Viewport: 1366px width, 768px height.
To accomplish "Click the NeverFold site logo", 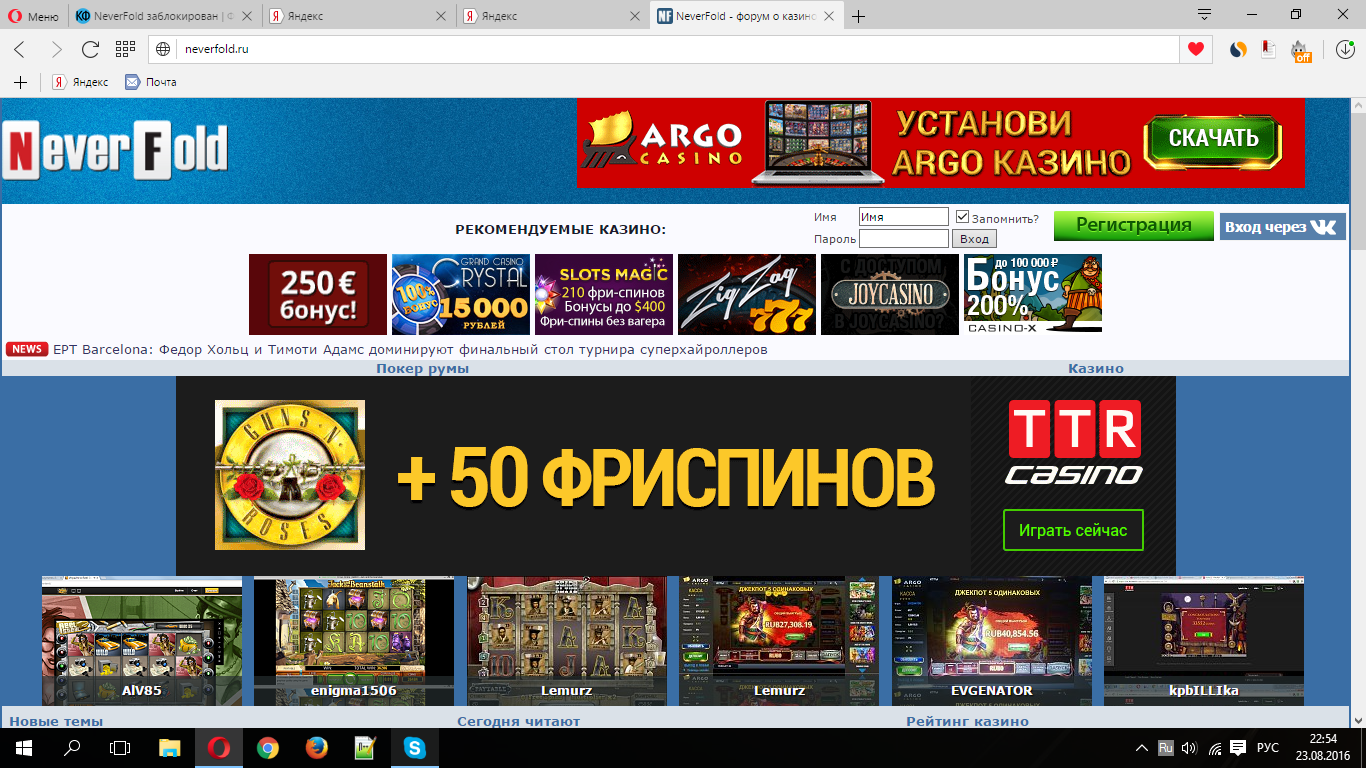I will point(115,151).
